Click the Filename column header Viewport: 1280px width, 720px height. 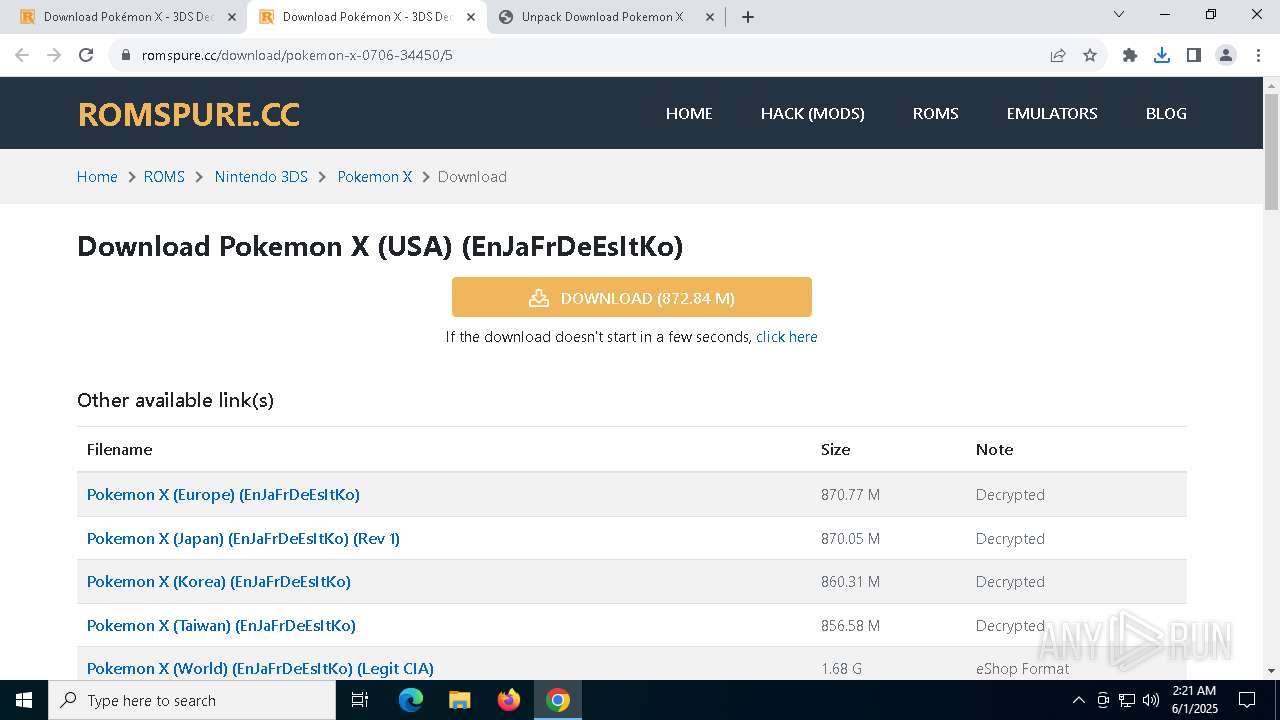(x=120, y=450)
